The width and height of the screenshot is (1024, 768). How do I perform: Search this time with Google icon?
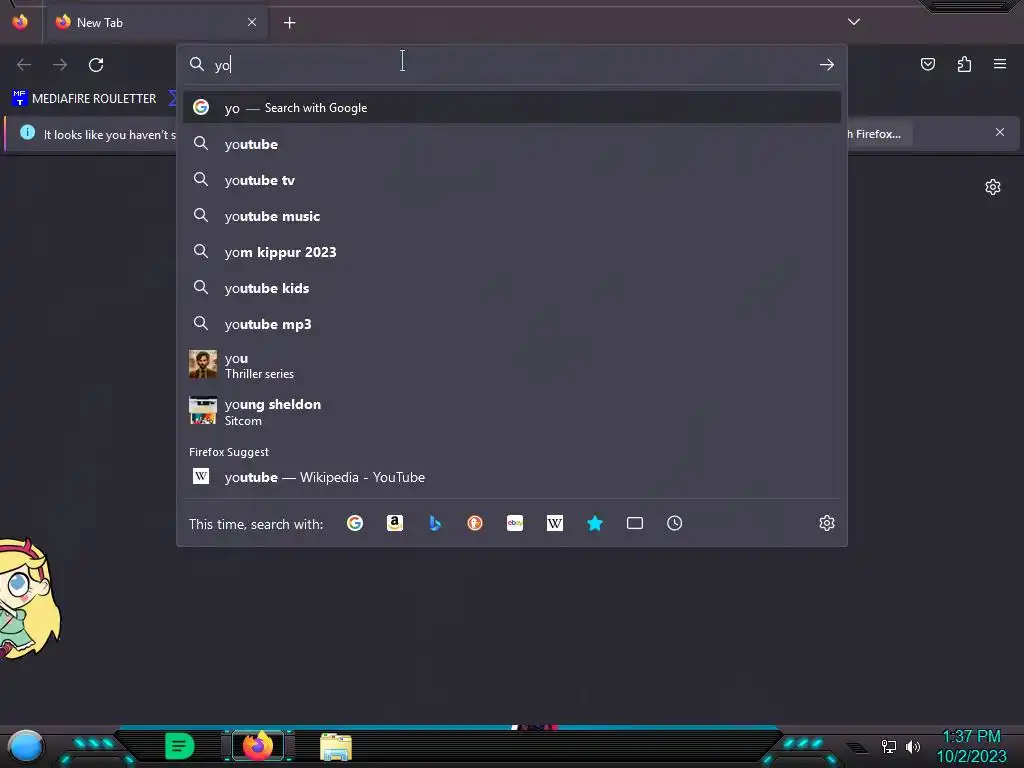[x=355, y=523]
